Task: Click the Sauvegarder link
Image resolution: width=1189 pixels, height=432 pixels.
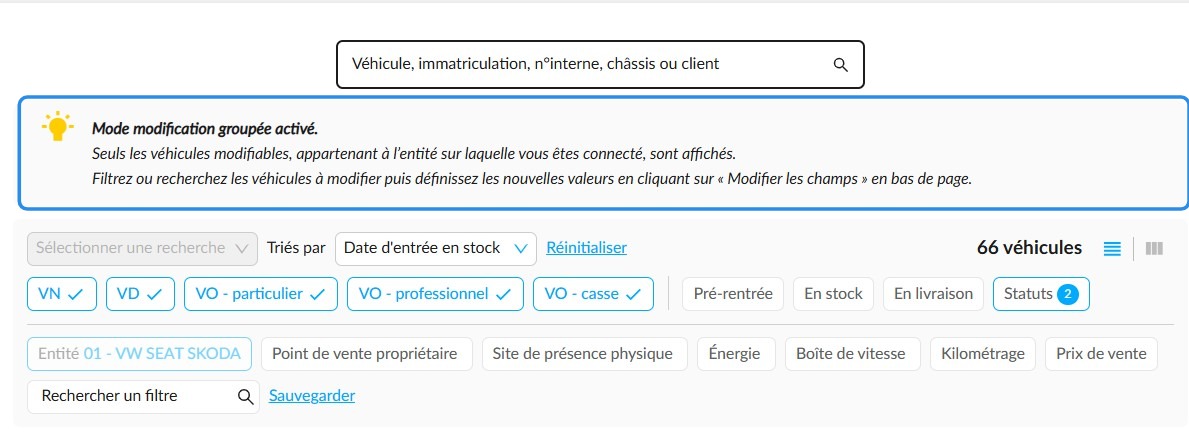Action: point(312,396)
